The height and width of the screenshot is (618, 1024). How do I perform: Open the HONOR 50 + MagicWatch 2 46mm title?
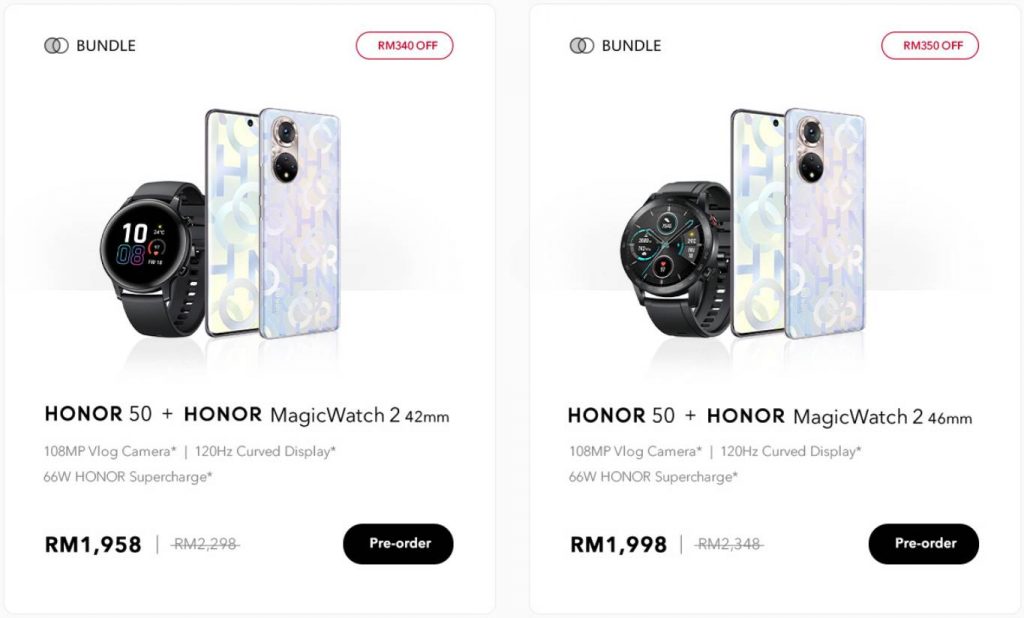tap(770, 416)
